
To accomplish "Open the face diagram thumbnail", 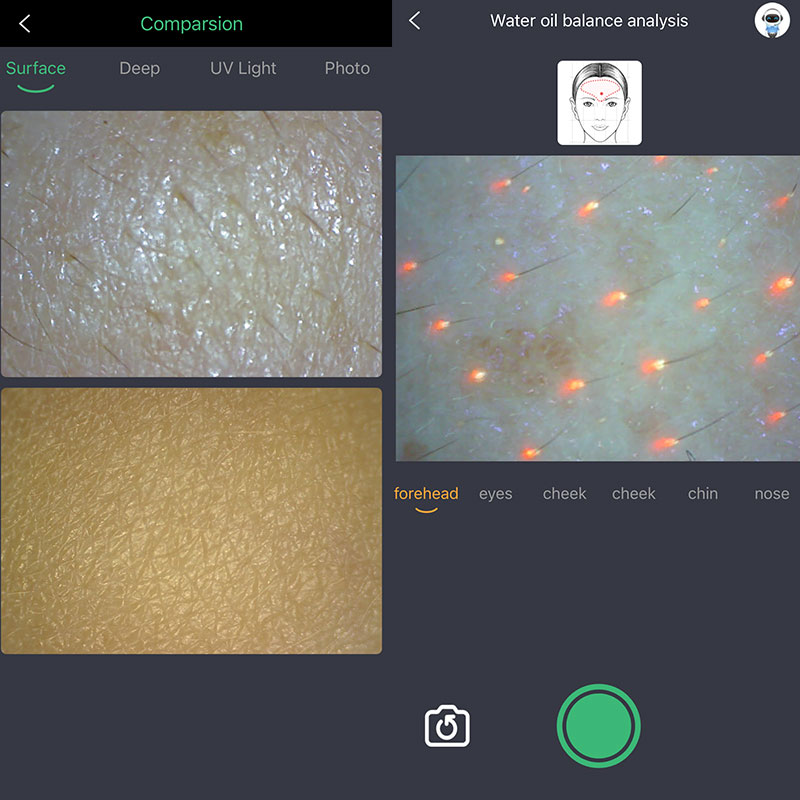I will 599,103.
